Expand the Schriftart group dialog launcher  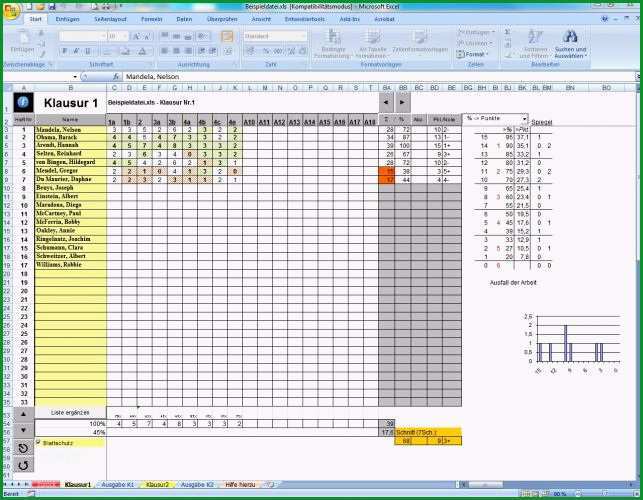click(152, 65)
